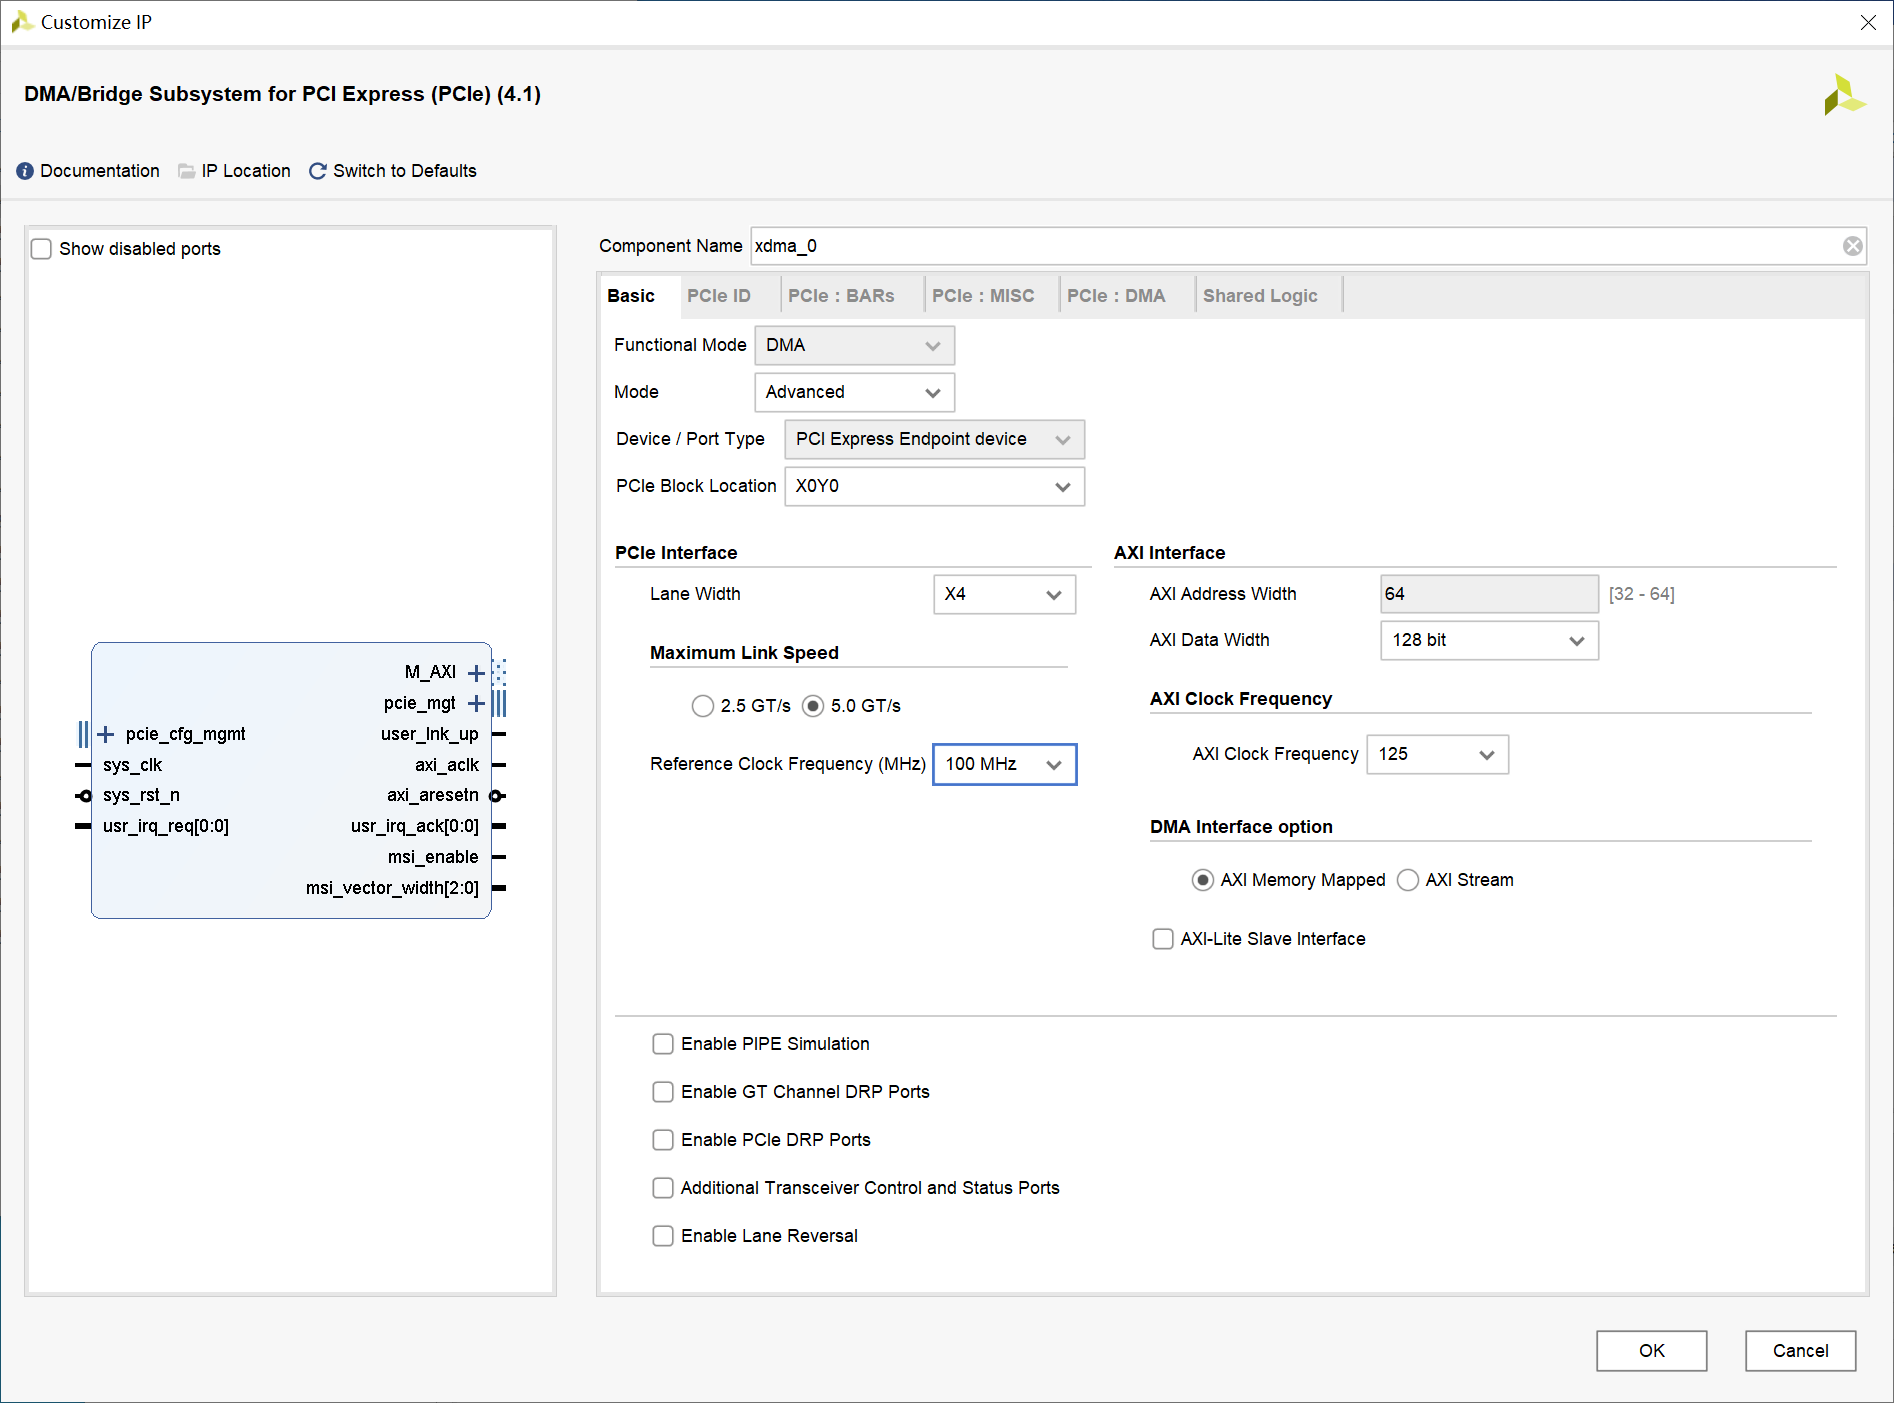This screenshot has width=1894, height=1403.
Task: Clear the Component Name field with X icon
Action: [x=1852, y=246]
